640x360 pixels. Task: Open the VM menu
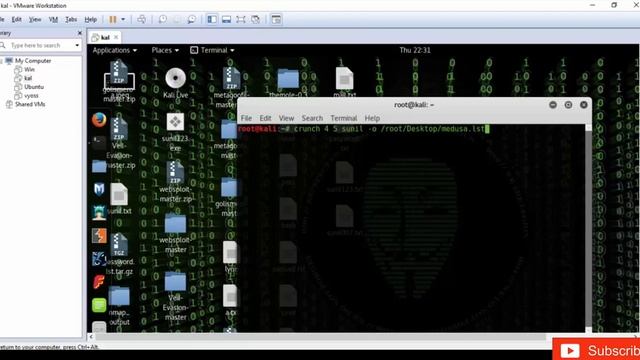point(53,19)
